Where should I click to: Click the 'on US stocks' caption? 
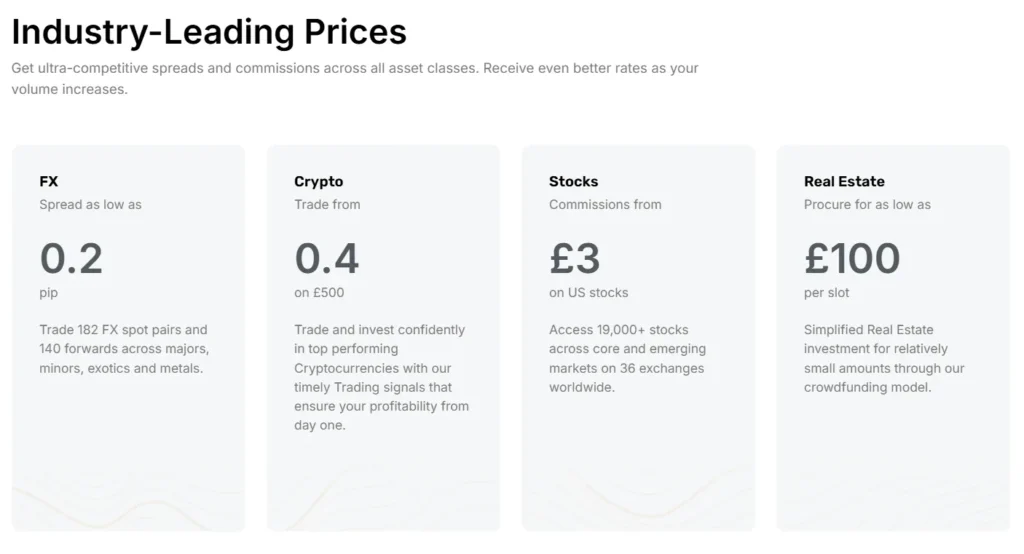tap(588, 292)
